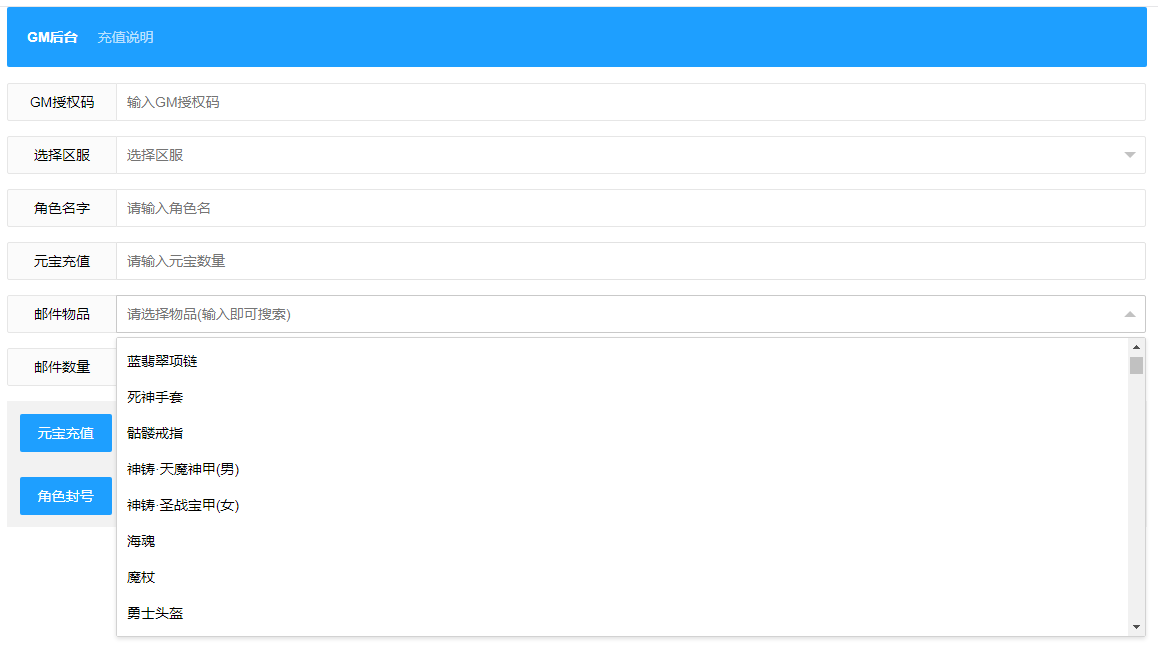Collapse the 邮件物品 dropdown arrow
1158x663 pixels.
coord(1129,314)
